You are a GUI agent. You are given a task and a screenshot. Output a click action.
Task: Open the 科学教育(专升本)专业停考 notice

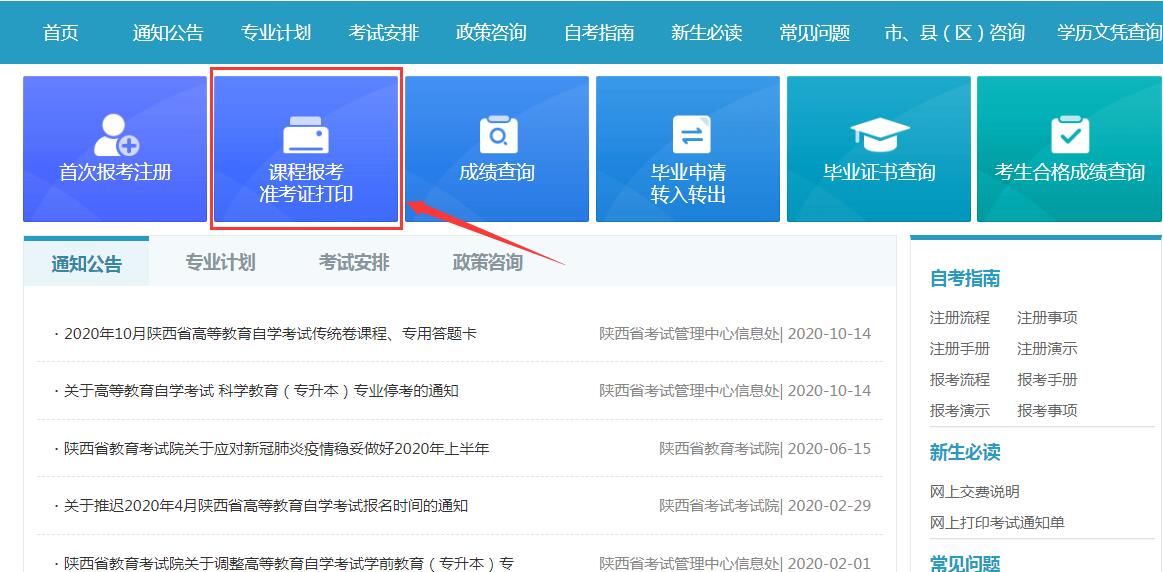click(x=261, y=391)
